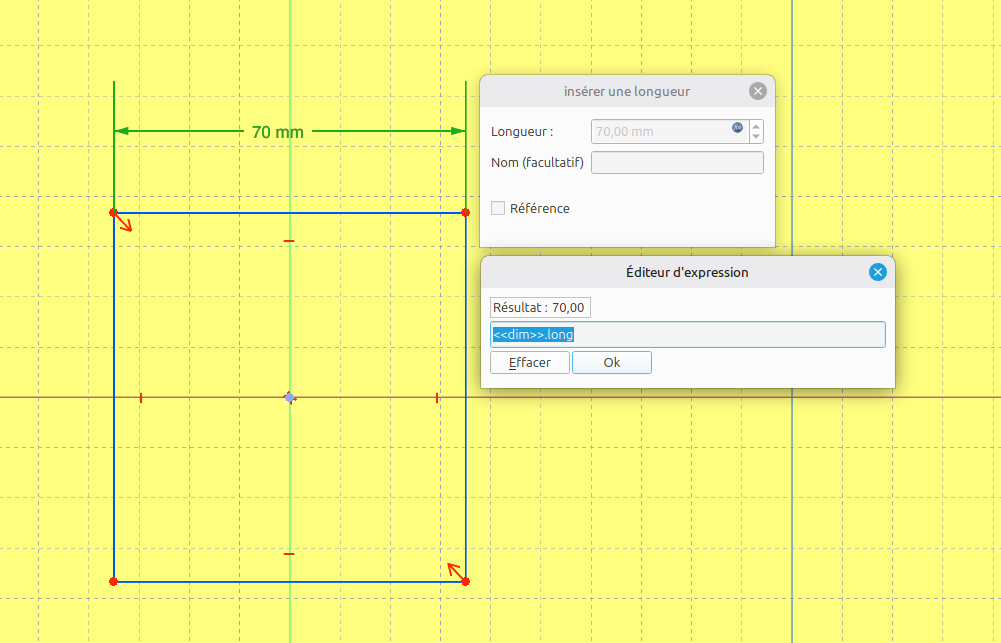This screenshot has width=1001, height=643.
Task: Confirm the expression with Ok
Action: [612, 363]
